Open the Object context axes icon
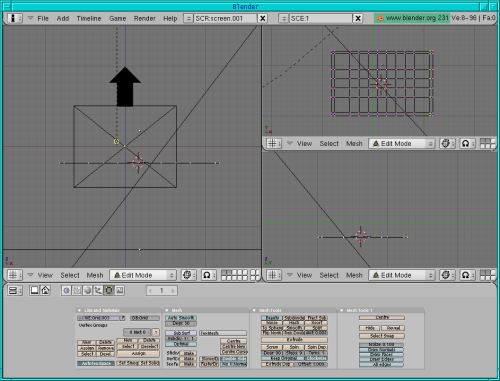Viewport: 500px width, 381px height. click(98, 291)
